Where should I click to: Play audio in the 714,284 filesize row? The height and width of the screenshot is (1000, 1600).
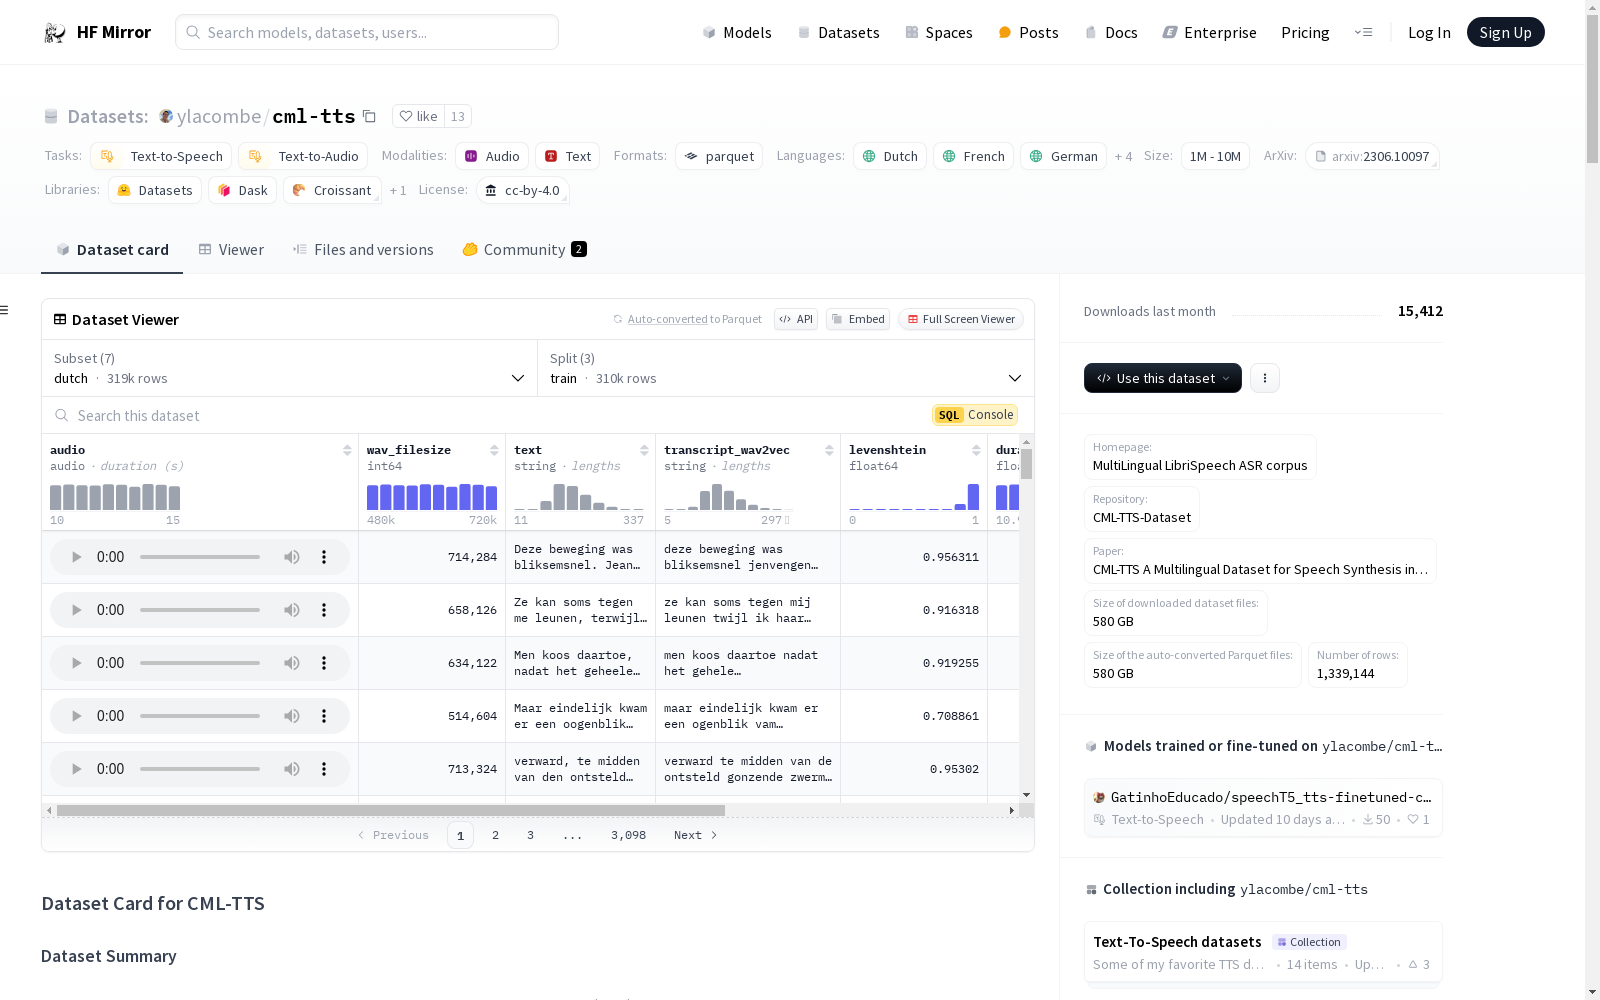tap(76, 557)
